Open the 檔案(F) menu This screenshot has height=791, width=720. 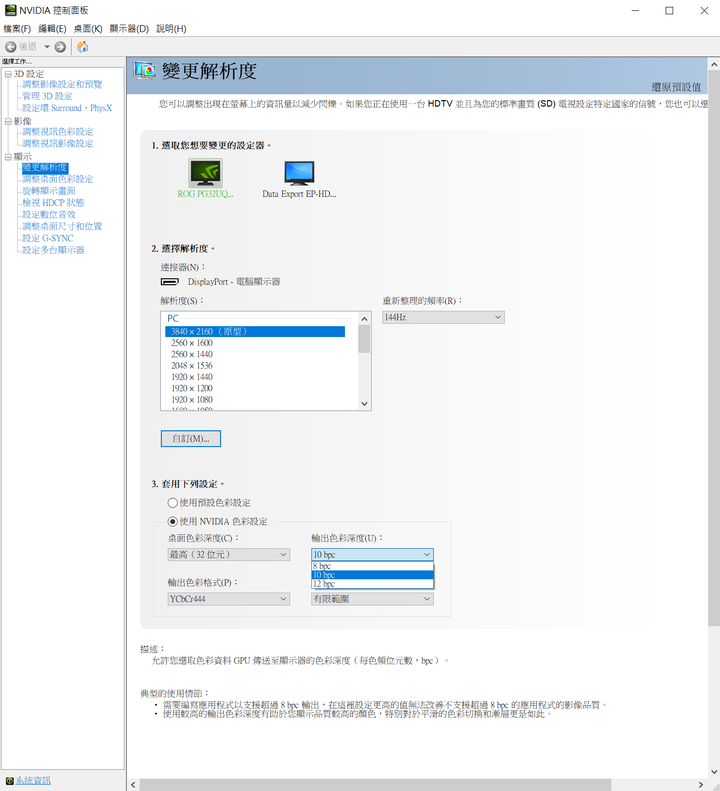[x=17, y=29]
